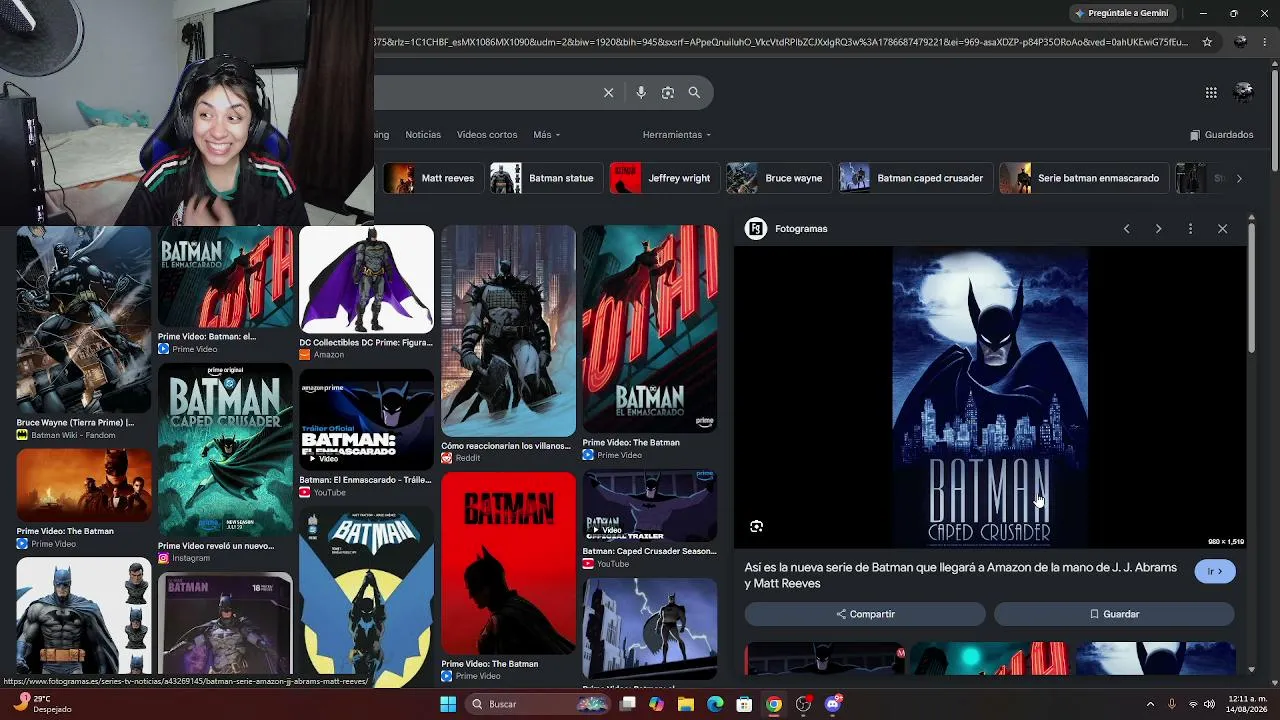Open the red Batman poster thumbnail
The width and height of the screenshot is (1280, 720).
(509, 564)
